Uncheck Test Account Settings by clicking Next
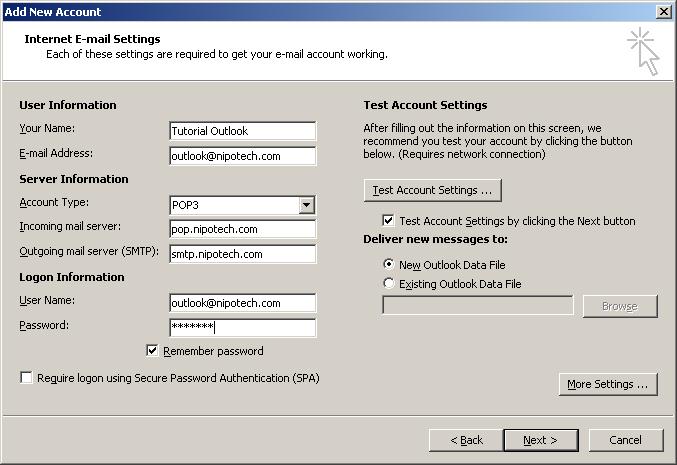This screenshot has height=465, width=677. point(388,221)
